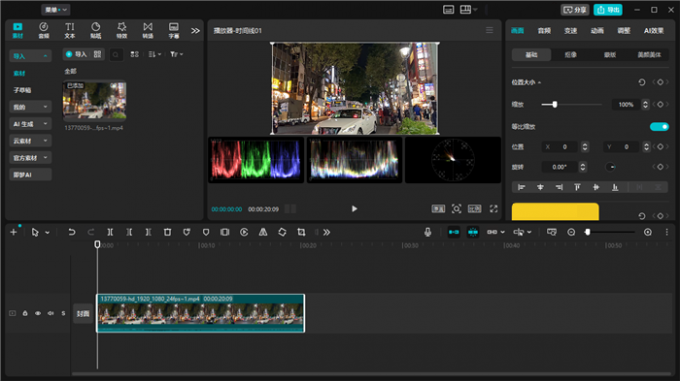Expand the 云素材 sidebar section
Screen dimensions: 680x381
tap(30, 140)
